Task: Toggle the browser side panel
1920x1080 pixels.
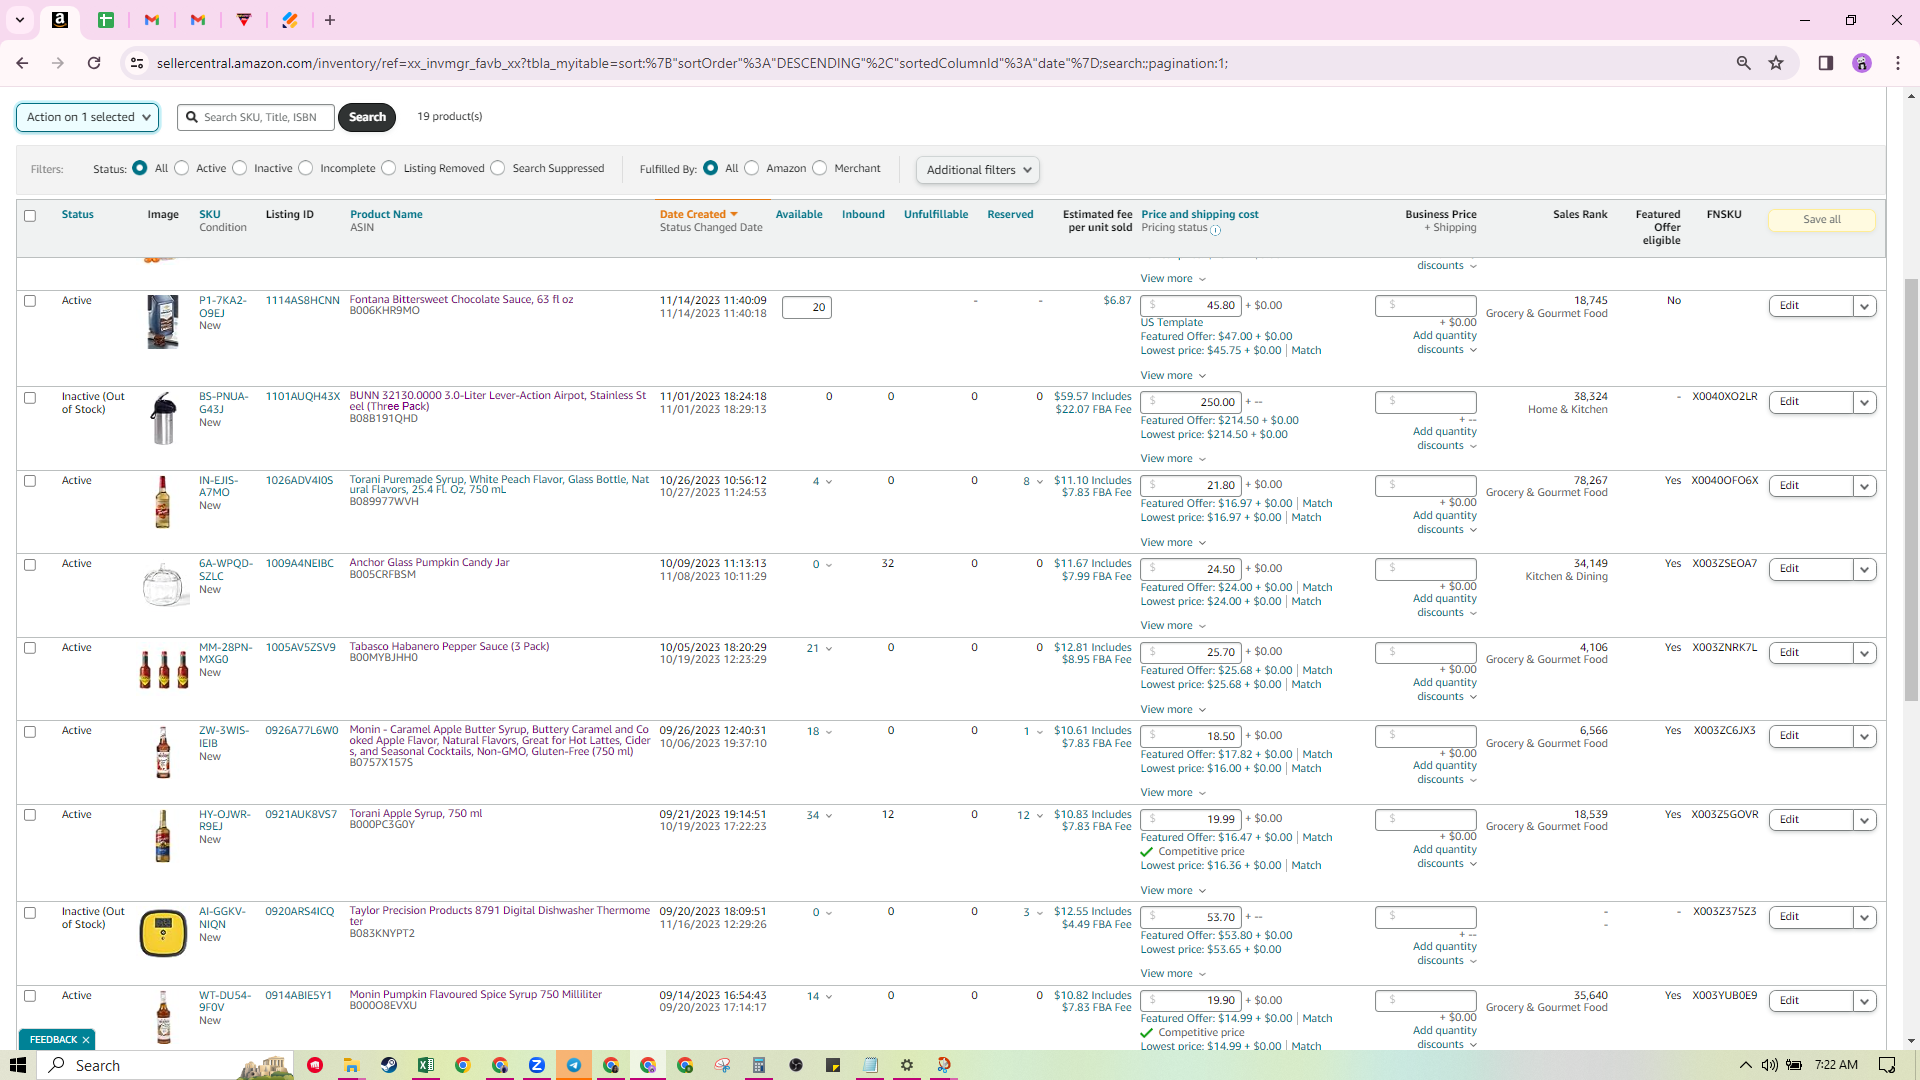Action: pyautogui.click(x=1825, y=63)
